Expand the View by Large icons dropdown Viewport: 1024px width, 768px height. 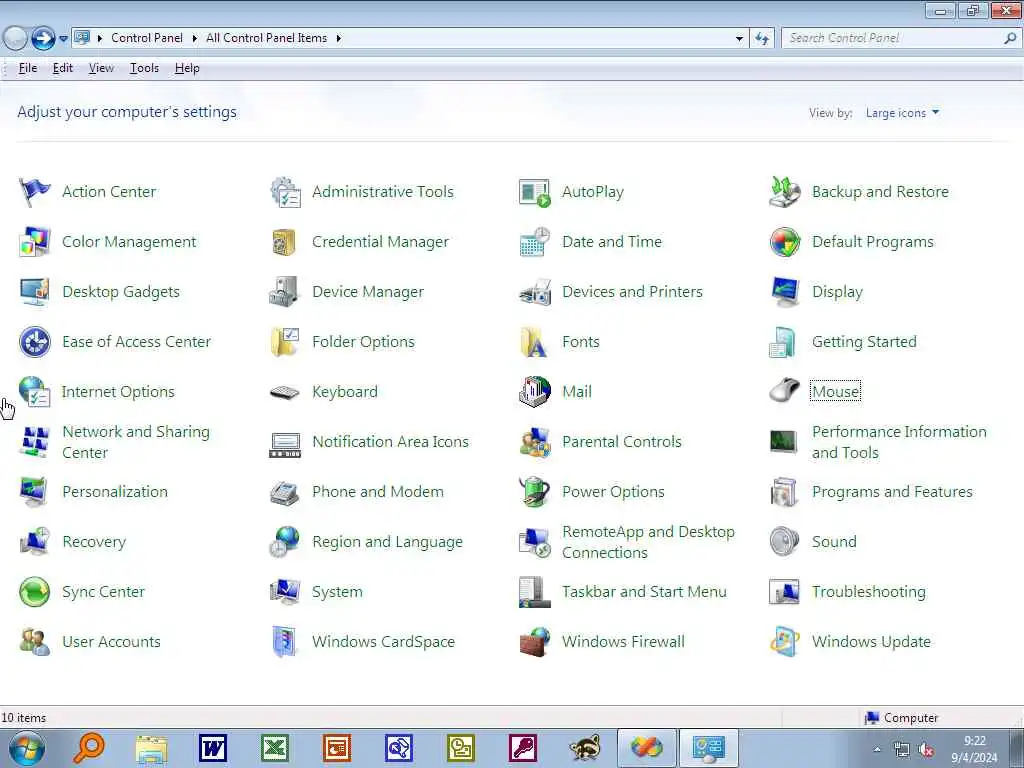tap(903, 113)
